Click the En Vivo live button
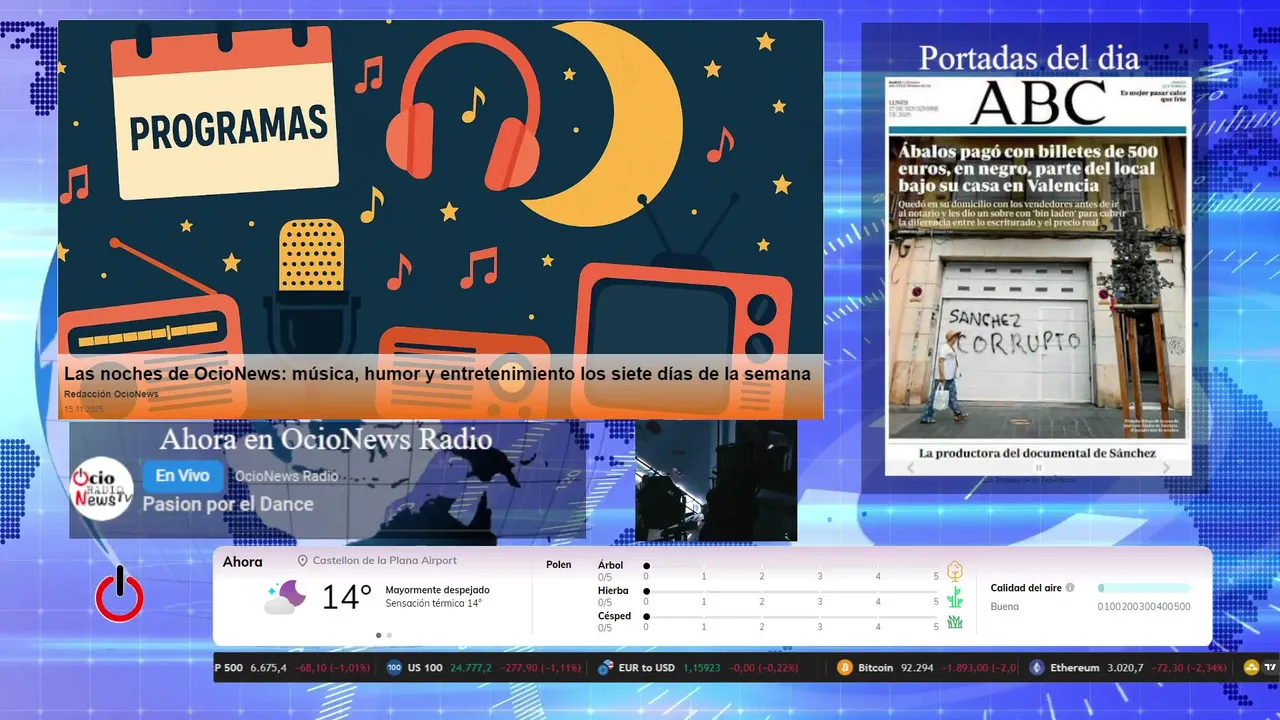This screenshot has height=720, width=1280. point(182,476)
